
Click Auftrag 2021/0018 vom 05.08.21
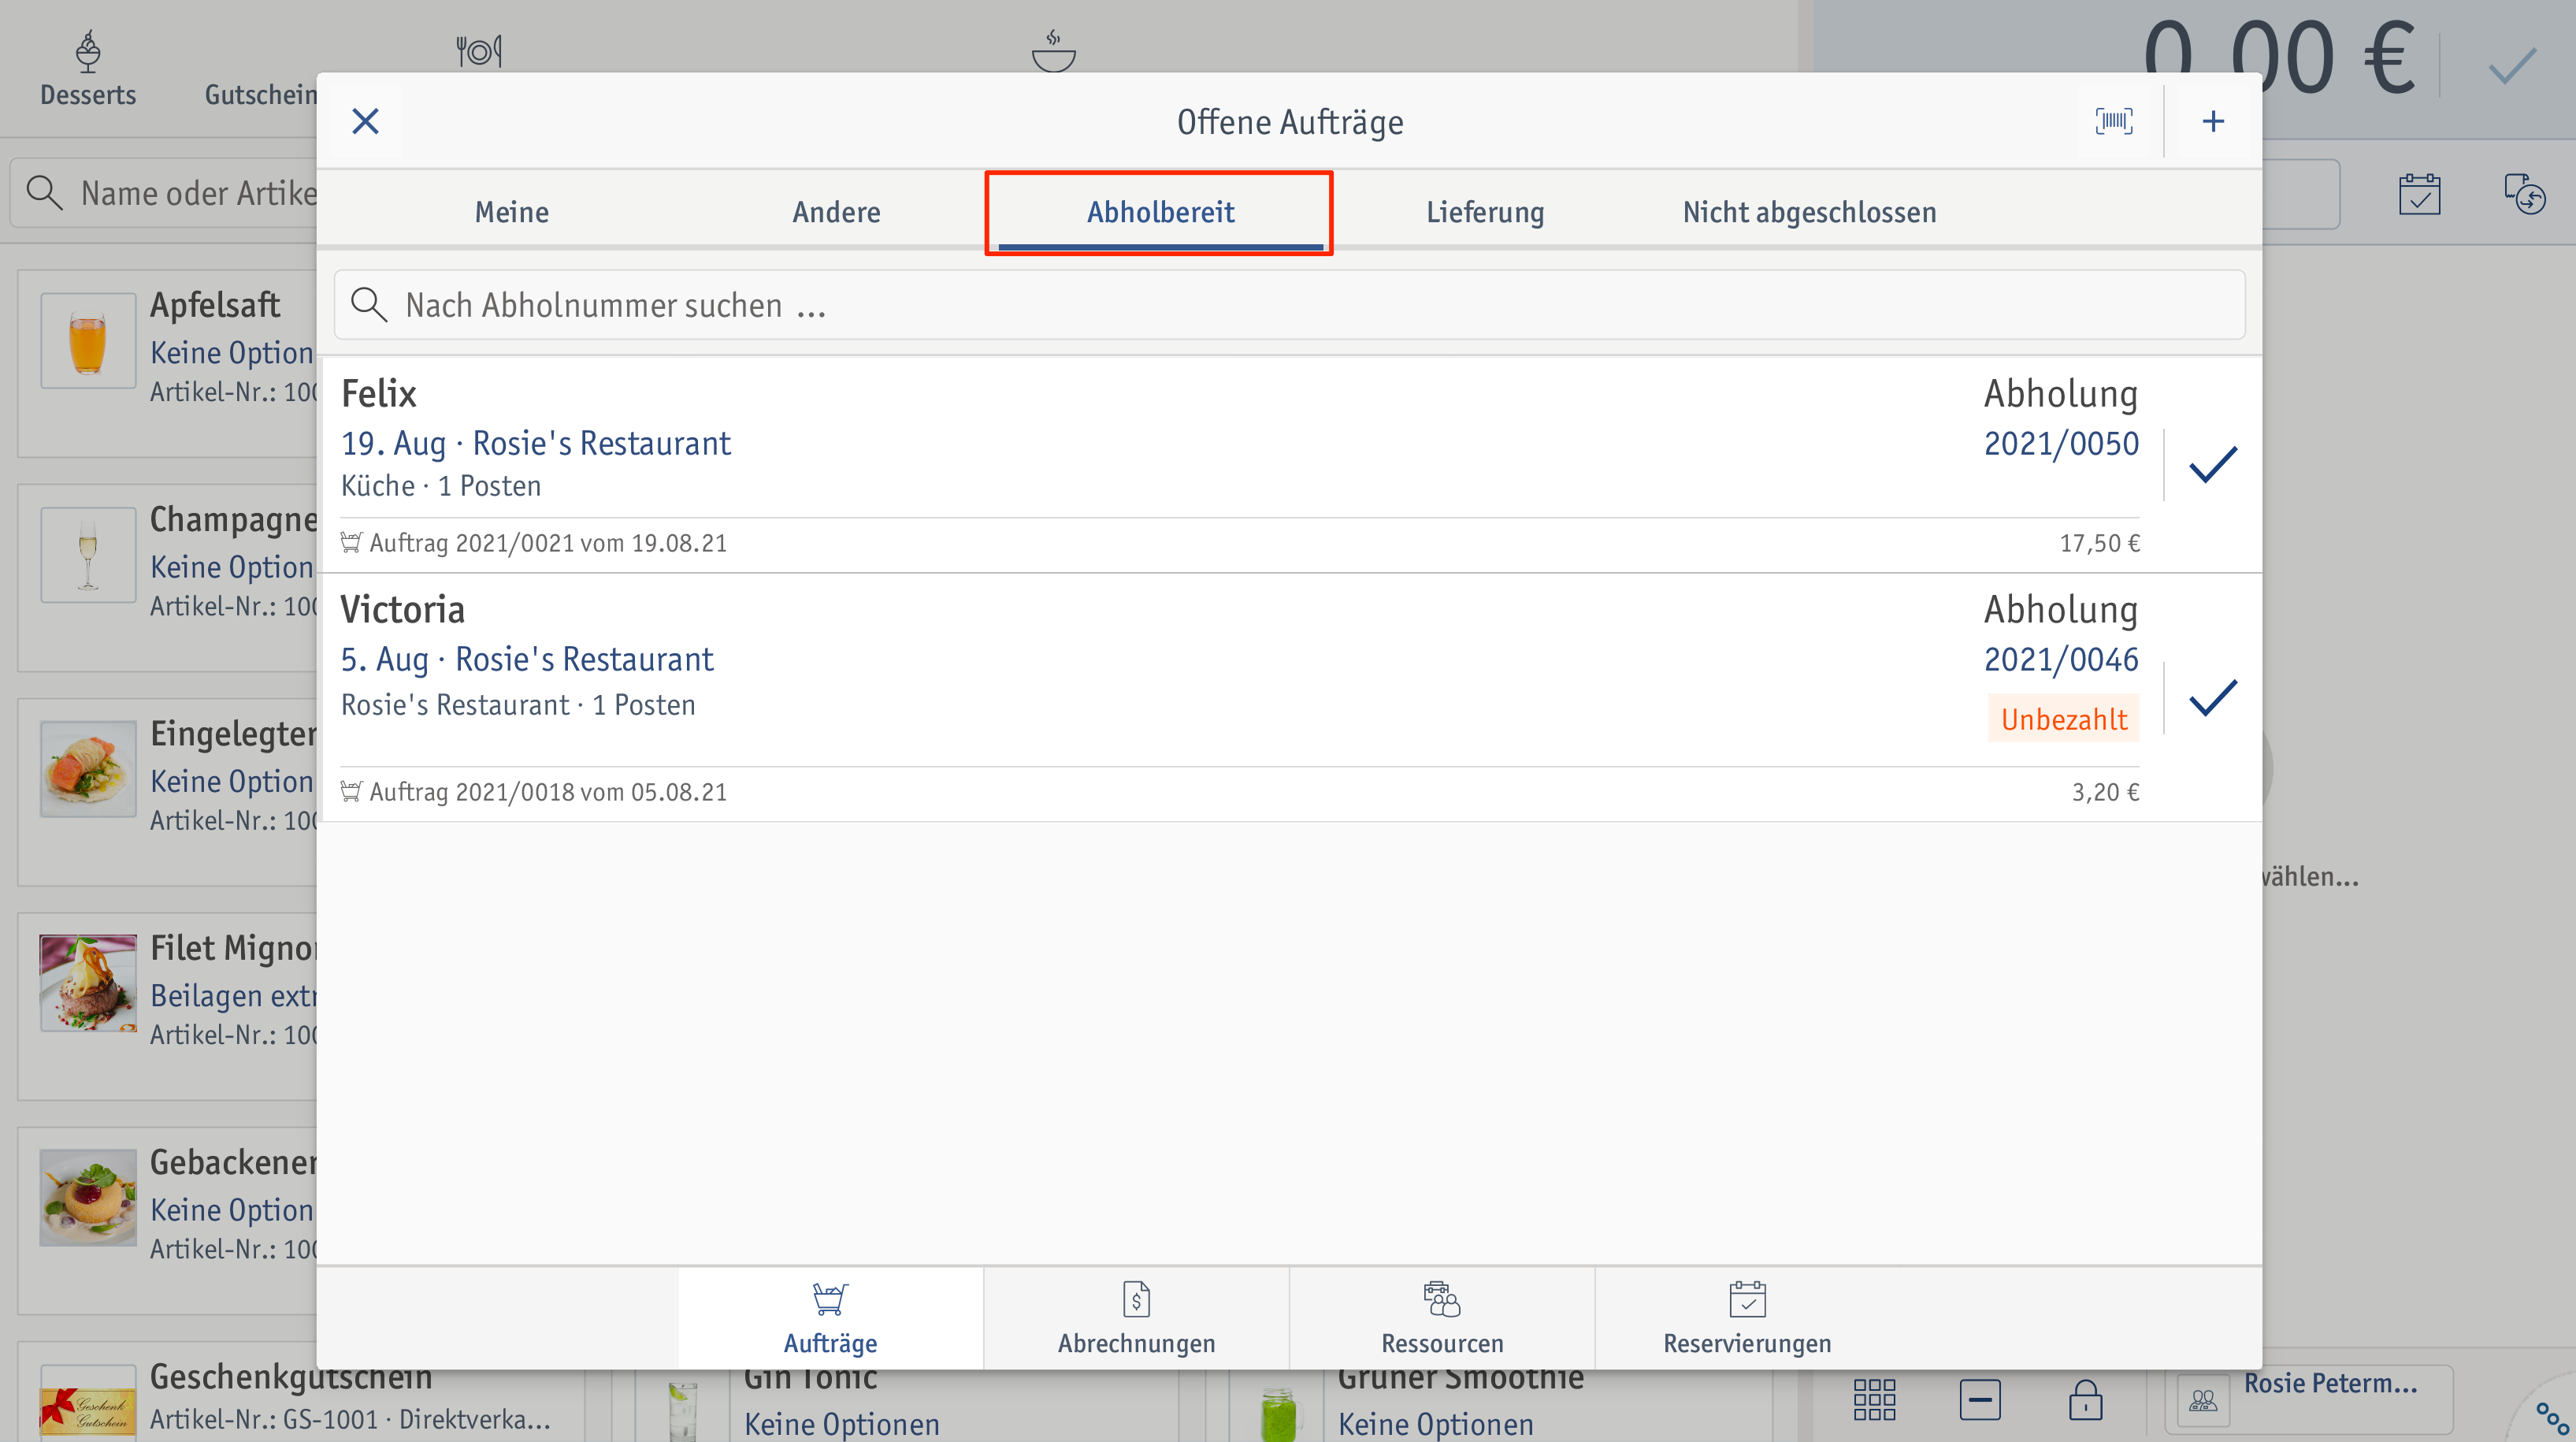click(x=547, y=792)
